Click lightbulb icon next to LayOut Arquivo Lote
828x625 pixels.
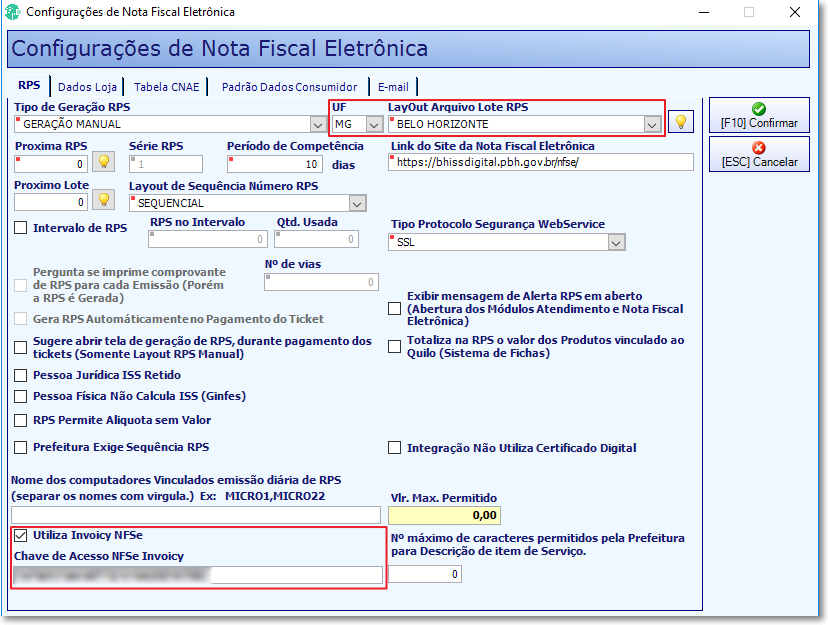[x=681, y=122]
